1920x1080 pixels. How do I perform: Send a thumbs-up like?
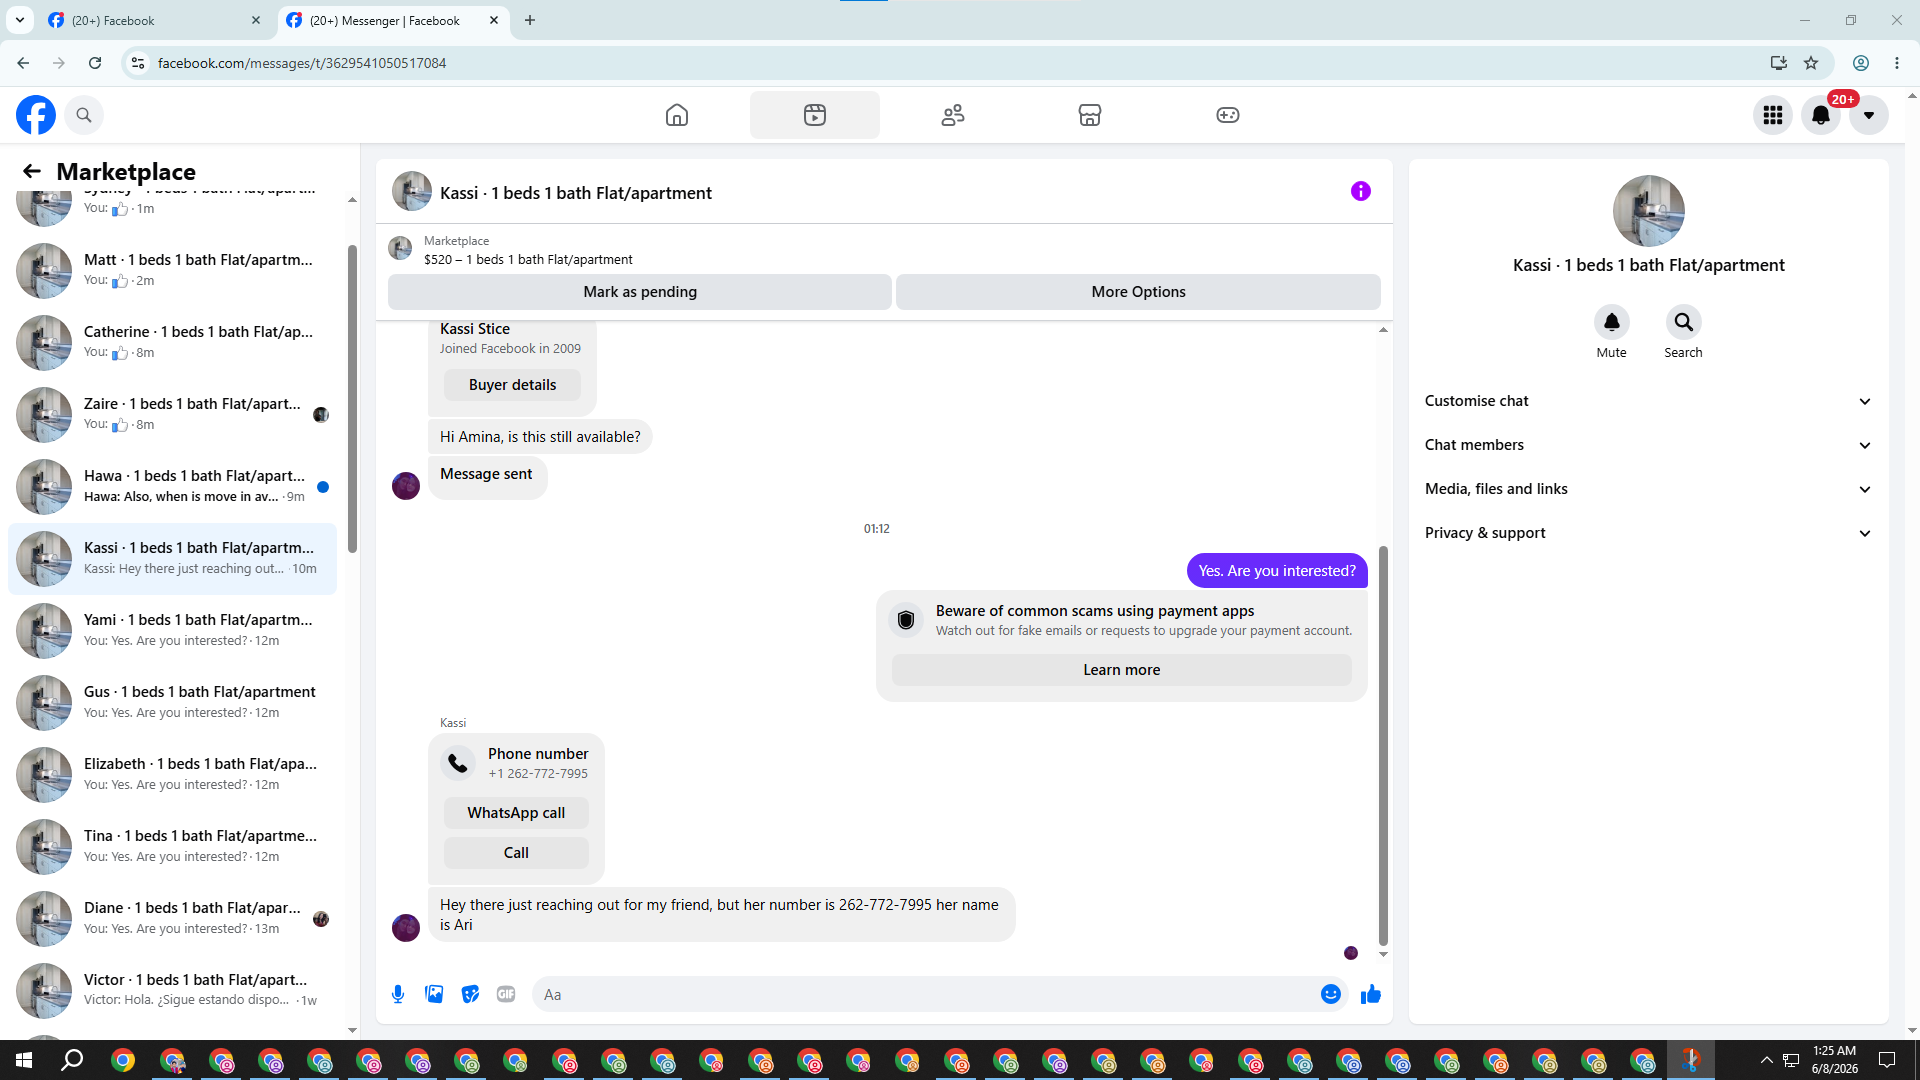1371,994
